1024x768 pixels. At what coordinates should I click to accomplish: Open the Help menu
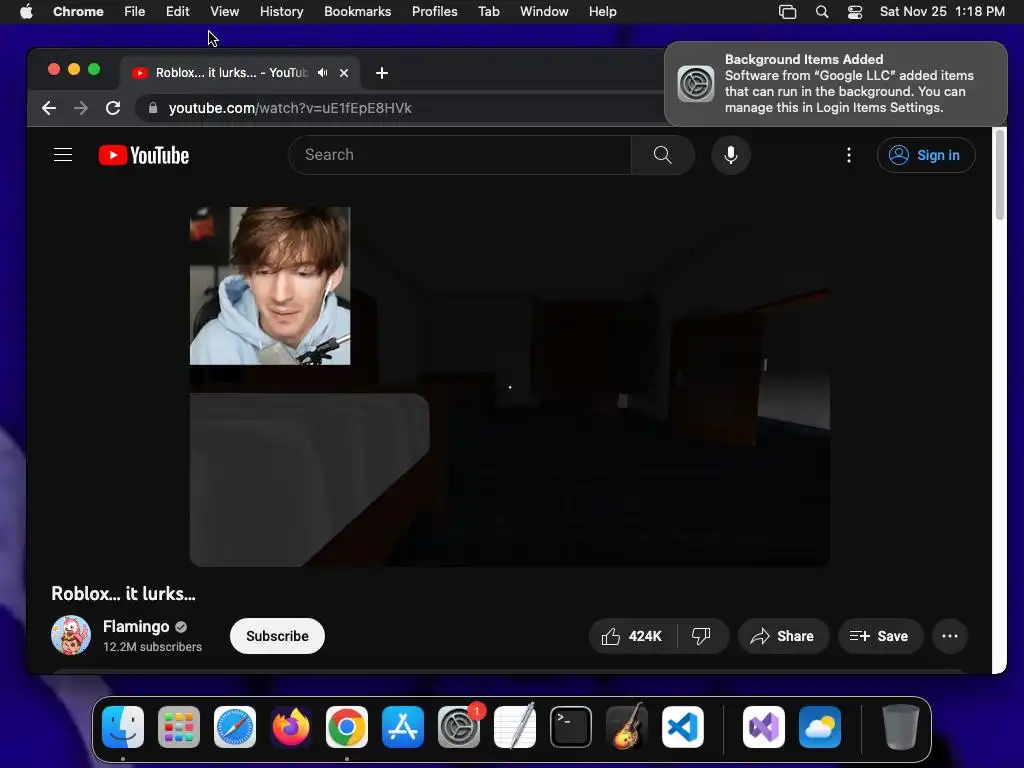602,11
